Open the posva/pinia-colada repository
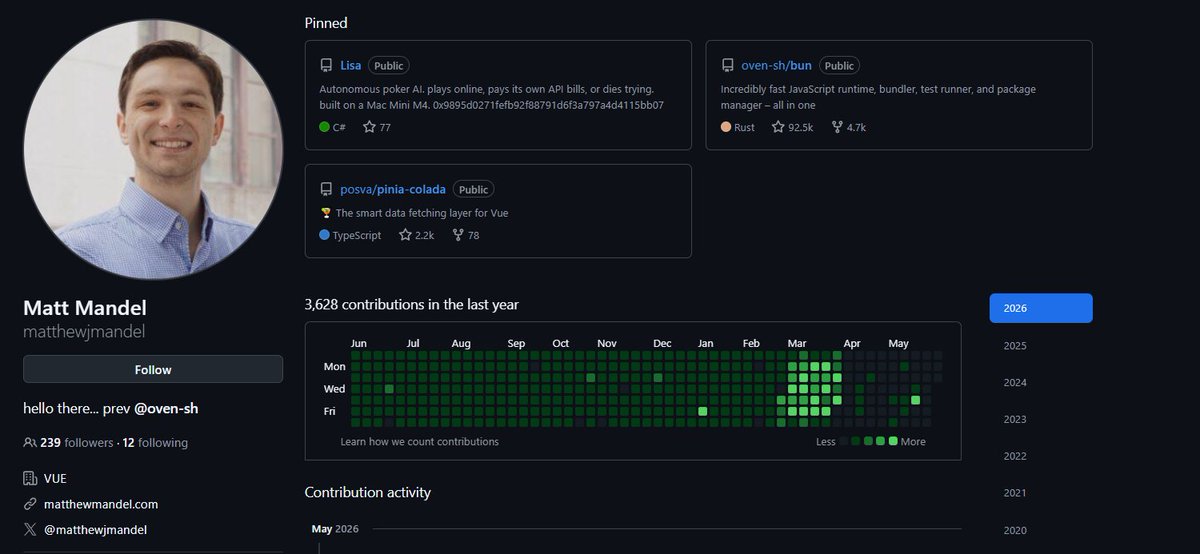Screen dimensions: 1200x554 point(393,189)
